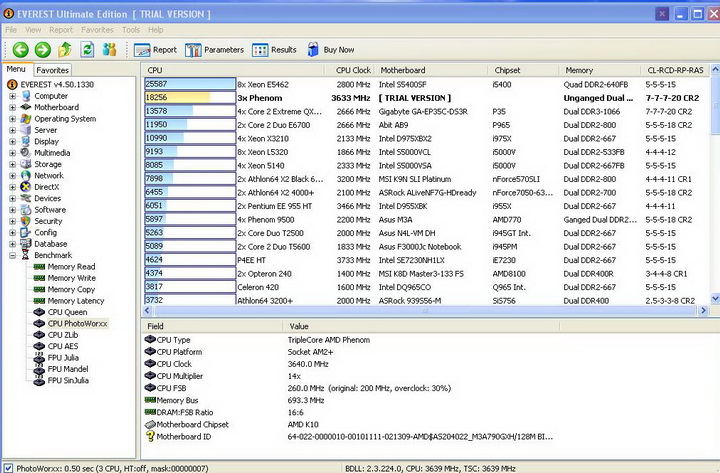Click the Security shield icon
This screenshot has width=720, height=473.
point(26,221)
